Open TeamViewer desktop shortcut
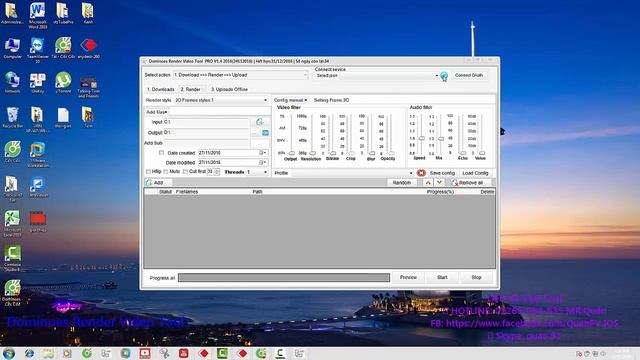 point(38,50)
